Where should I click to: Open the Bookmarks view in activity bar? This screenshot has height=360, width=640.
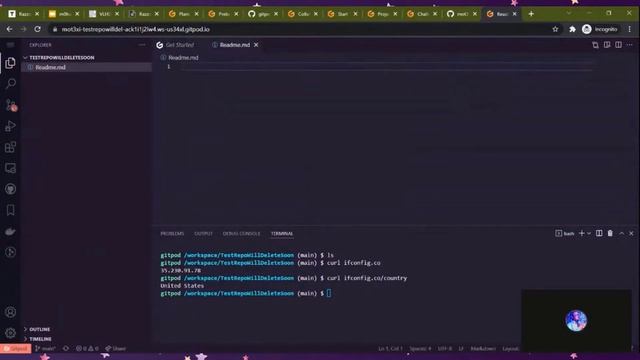(11, 210)
